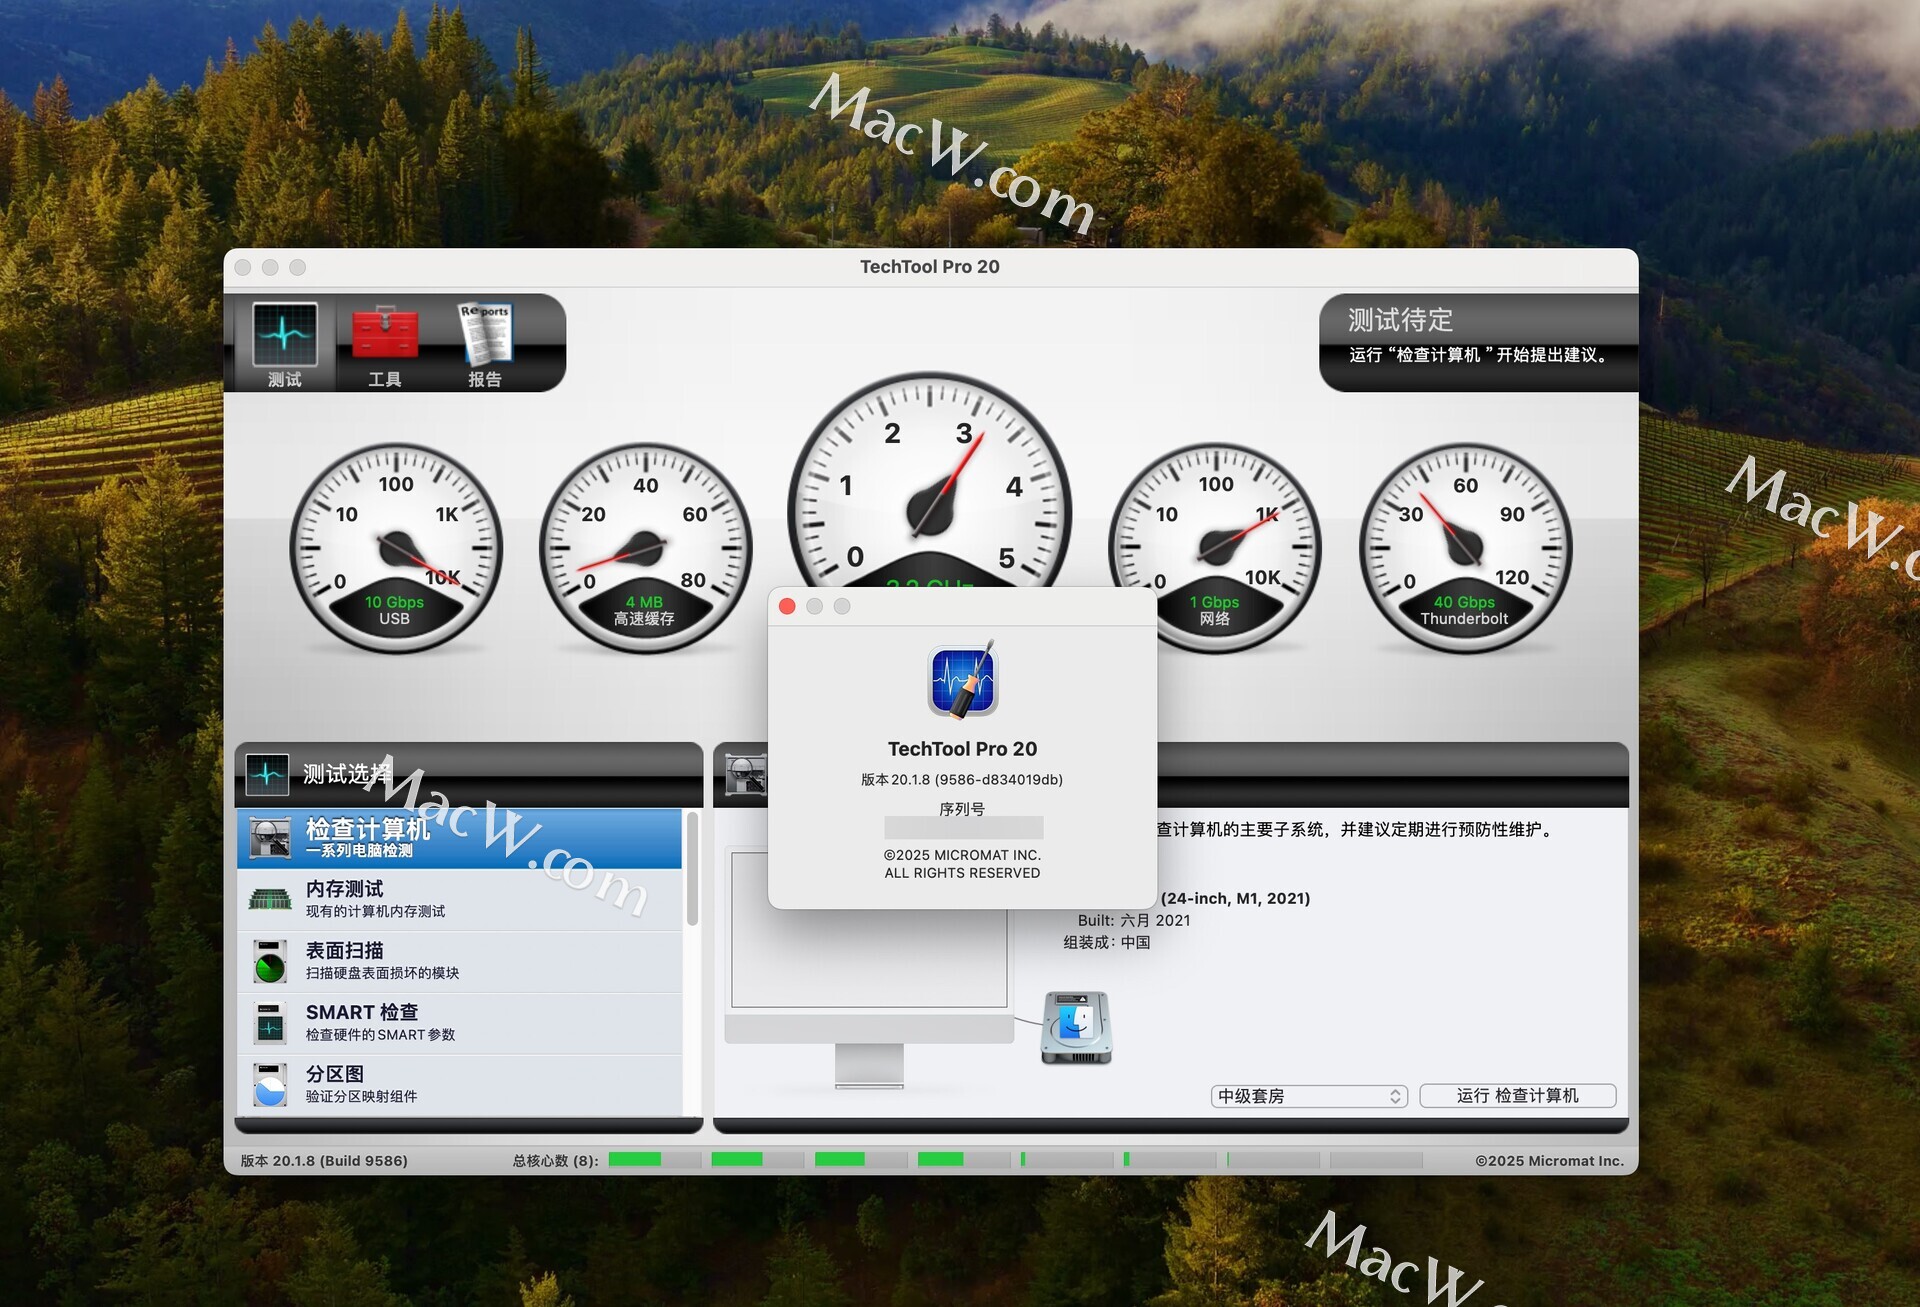Click the 版本 20.1.8 (Build 9586) status text
Screen dimensions: 1920x1307
pyautogui.click(x=324, y=1161)
